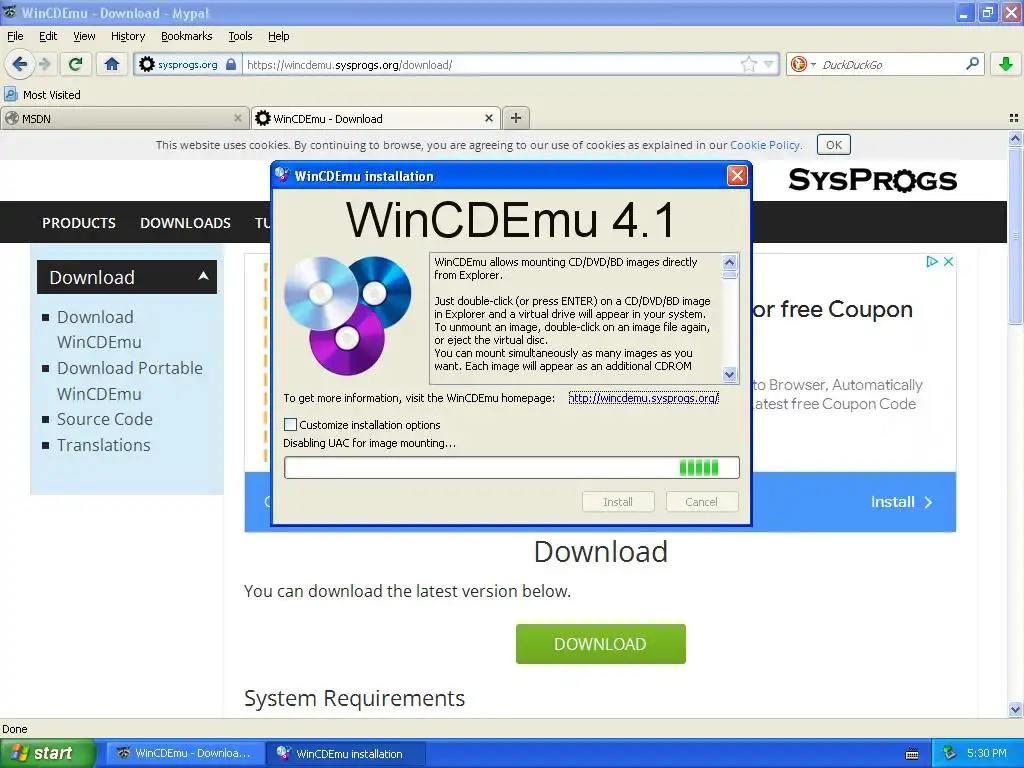The width and height of the screenshot is (1024, 768).
Task: Open the Edit menu
Action: [x=48, y=36]
